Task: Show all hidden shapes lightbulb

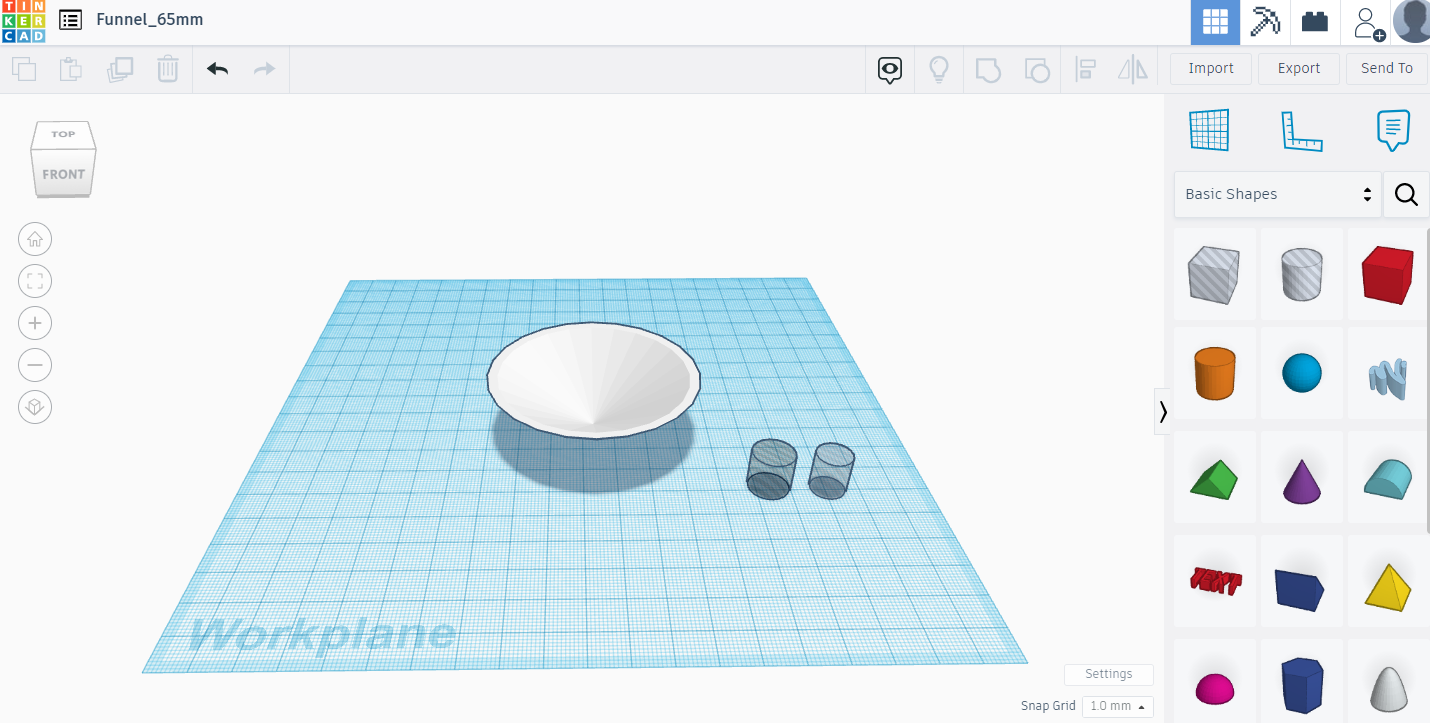Action: (x=939, y=69)
